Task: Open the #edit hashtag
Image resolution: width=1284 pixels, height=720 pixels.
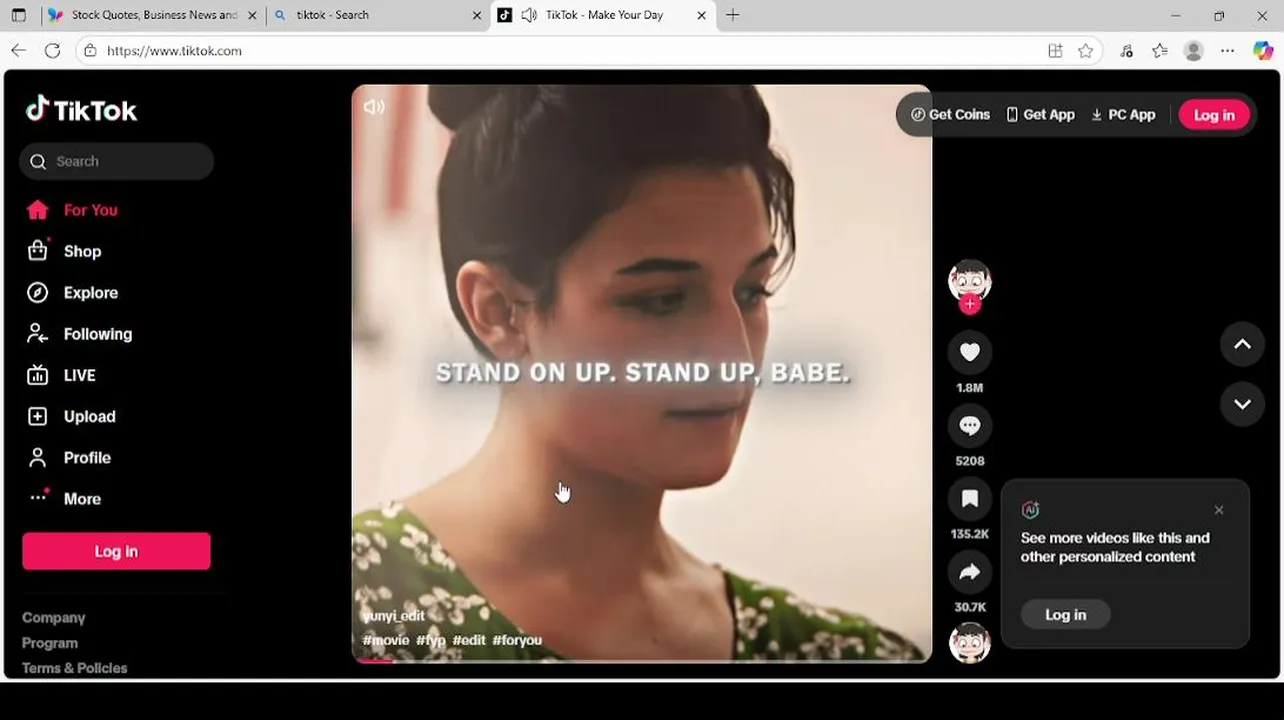Action: (469, 640)
